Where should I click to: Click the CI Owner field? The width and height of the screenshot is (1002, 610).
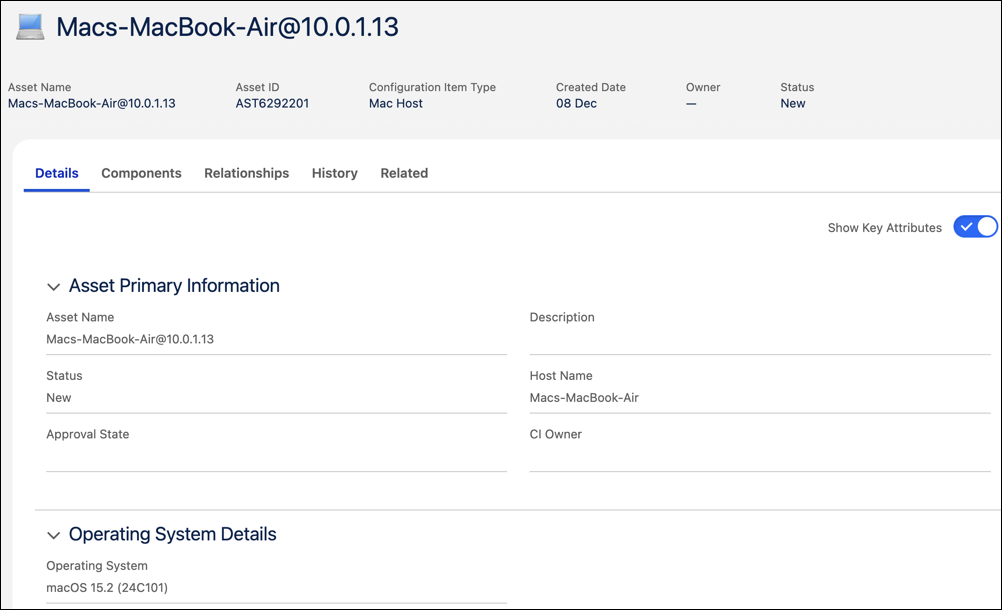click(x=760, y=456)
